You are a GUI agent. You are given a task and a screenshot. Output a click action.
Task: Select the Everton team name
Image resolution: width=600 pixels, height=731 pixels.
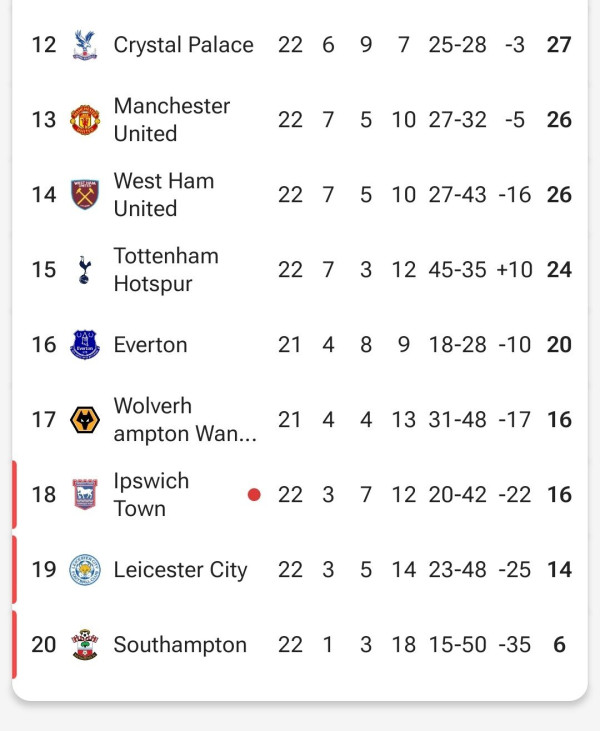pyautogui.click(x=150, y=345)
